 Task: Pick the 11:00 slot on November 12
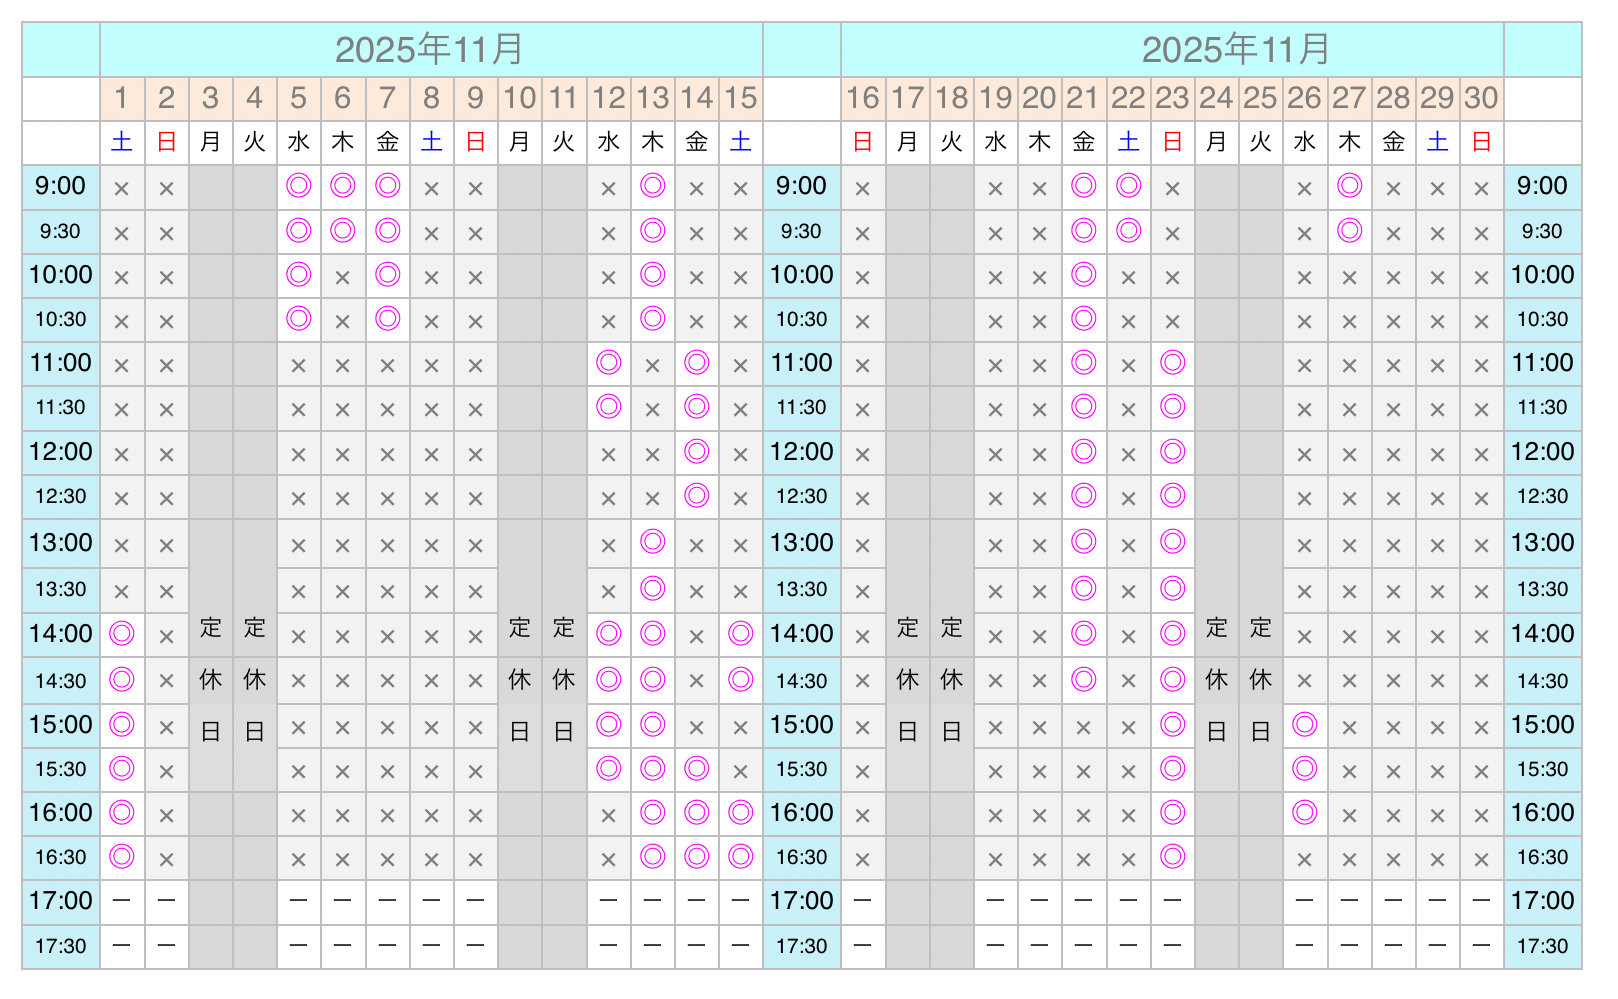coord(608,363)
